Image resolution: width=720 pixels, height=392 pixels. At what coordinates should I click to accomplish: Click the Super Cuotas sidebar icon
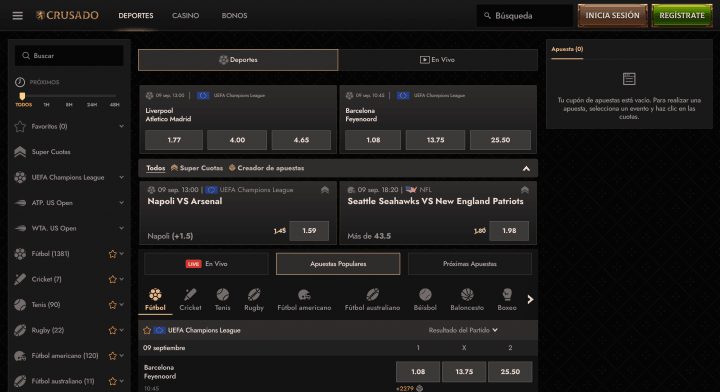tap(20, 152)
